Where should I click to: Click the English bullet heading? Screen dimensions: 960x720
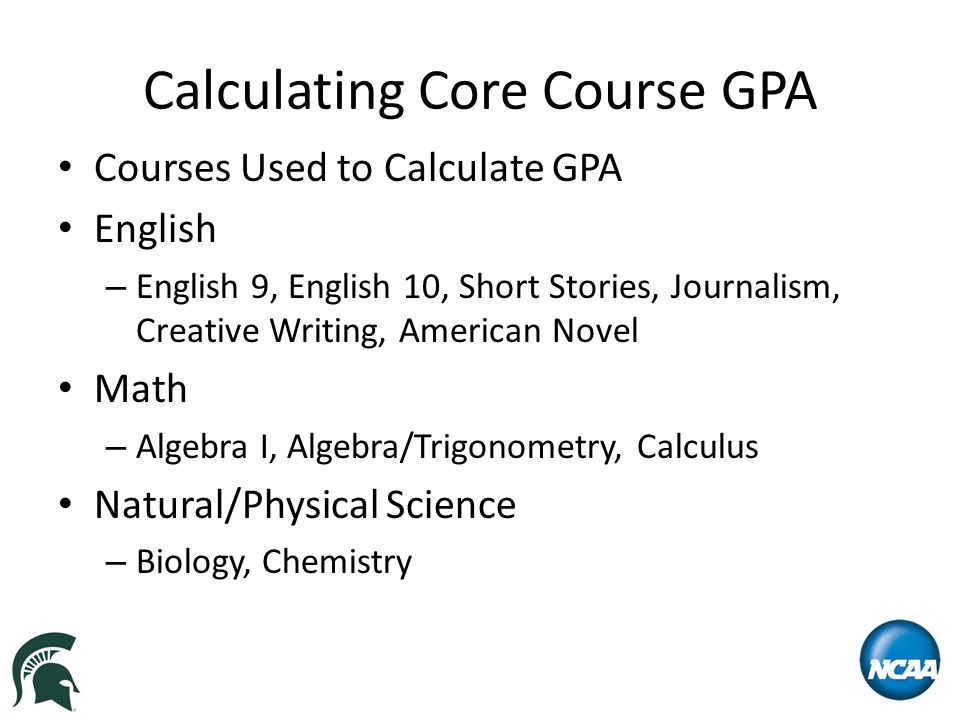coord(155,229)
